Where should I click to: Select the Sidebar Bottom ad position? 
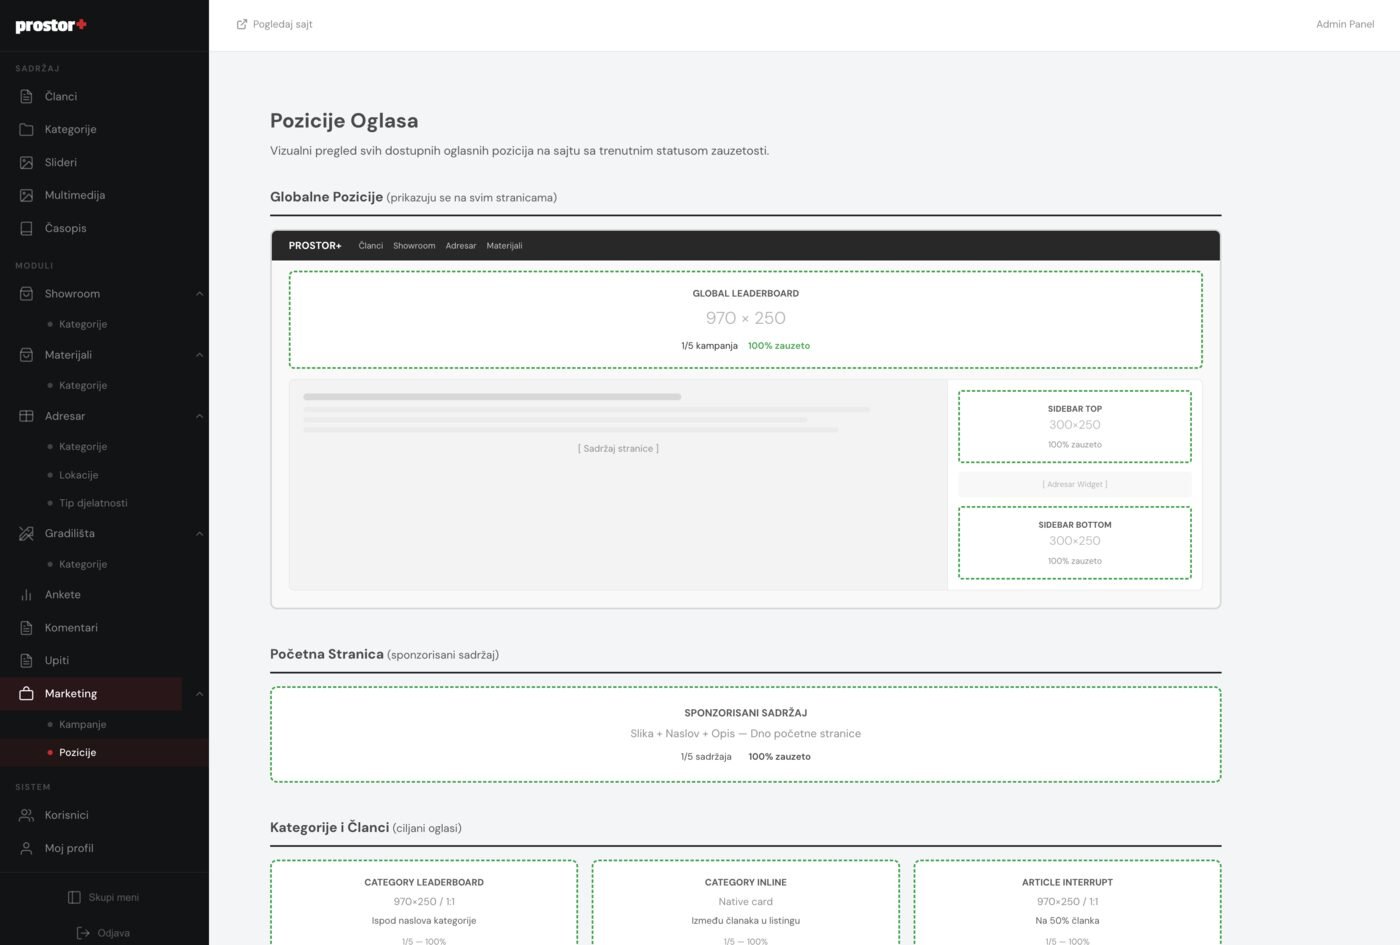[1075, 542]
